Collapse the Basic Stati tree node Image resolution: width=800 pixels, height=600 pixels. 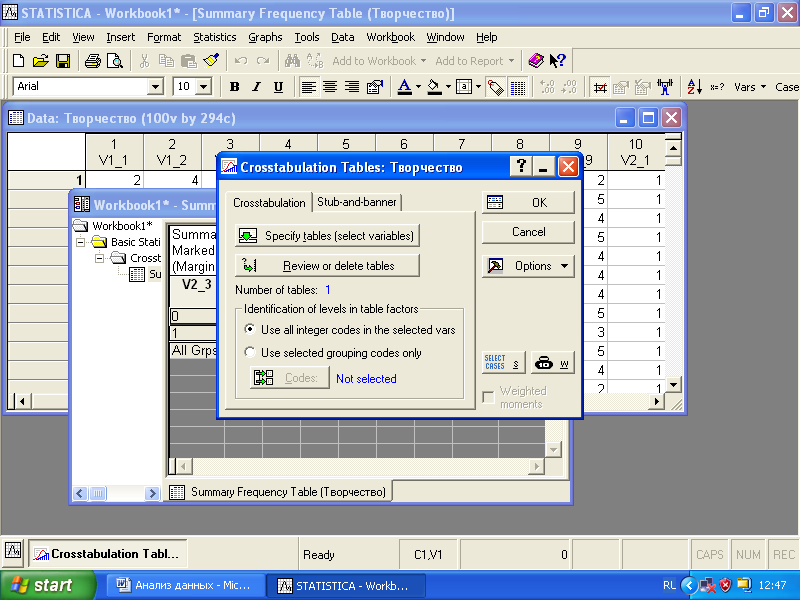point(81,242)
